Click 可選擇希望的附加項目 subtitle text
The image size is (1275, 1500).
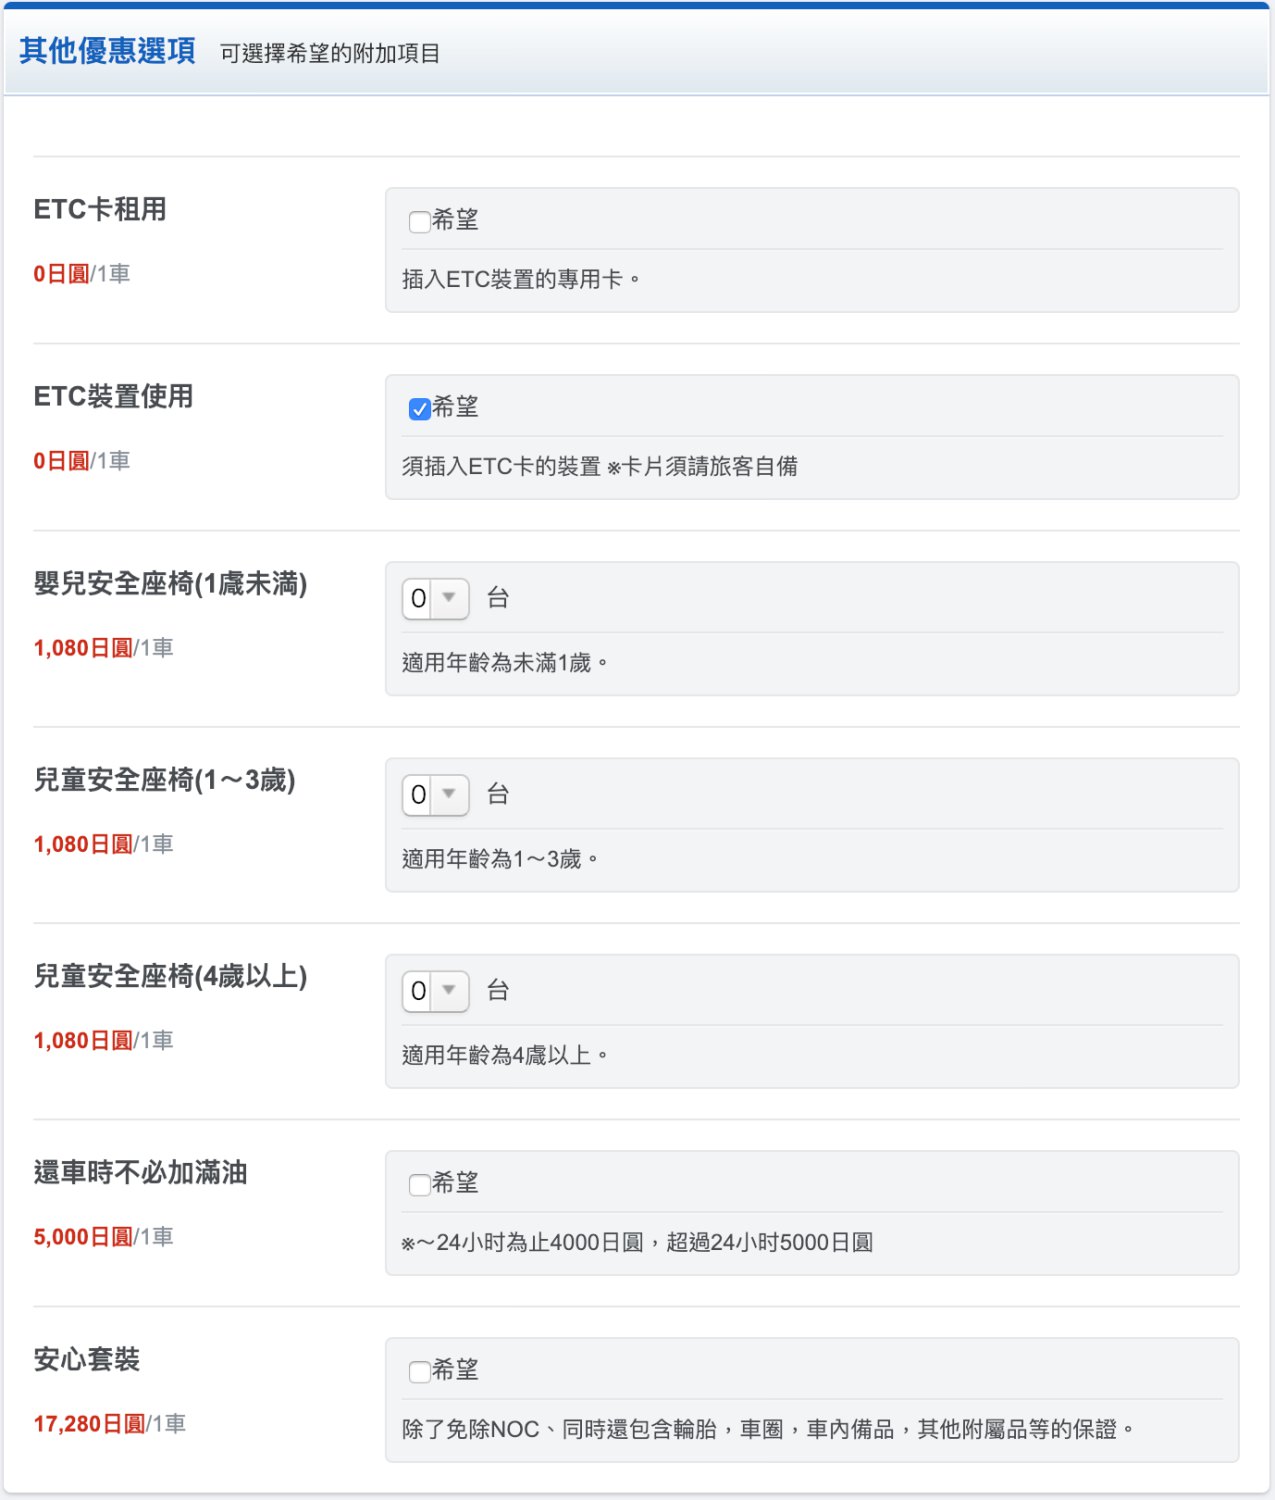pos(330,53)
